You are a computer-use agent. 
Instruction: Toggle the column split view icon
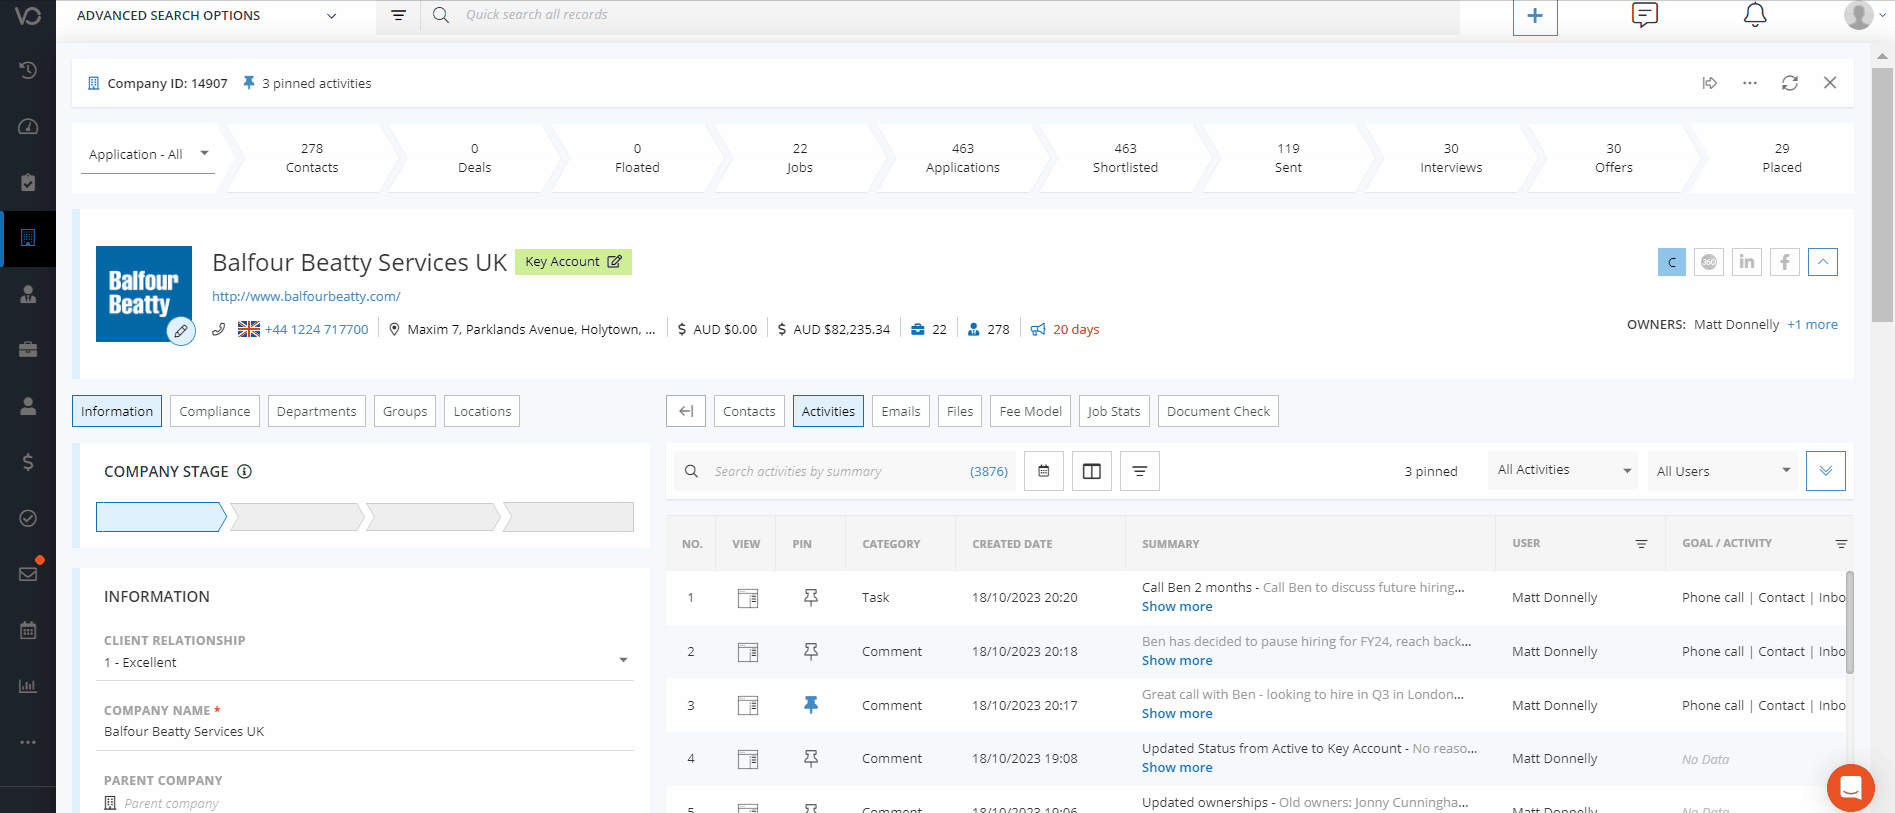1092,471
